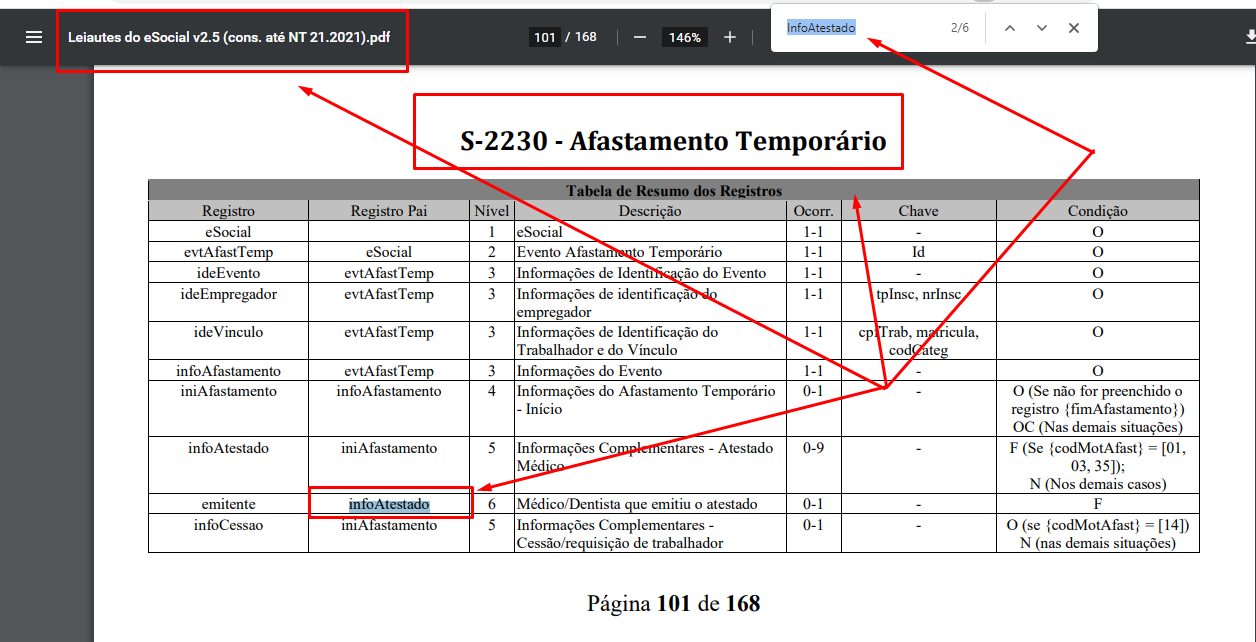Click description Evento Afastamento Temporário
Screen dimensions: 1256x642
click(x=619, y=252)
